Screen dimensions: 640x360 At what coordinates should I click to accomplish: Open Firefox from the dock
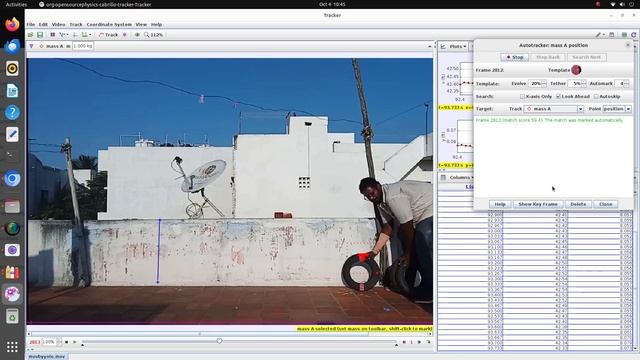(12, 24)
